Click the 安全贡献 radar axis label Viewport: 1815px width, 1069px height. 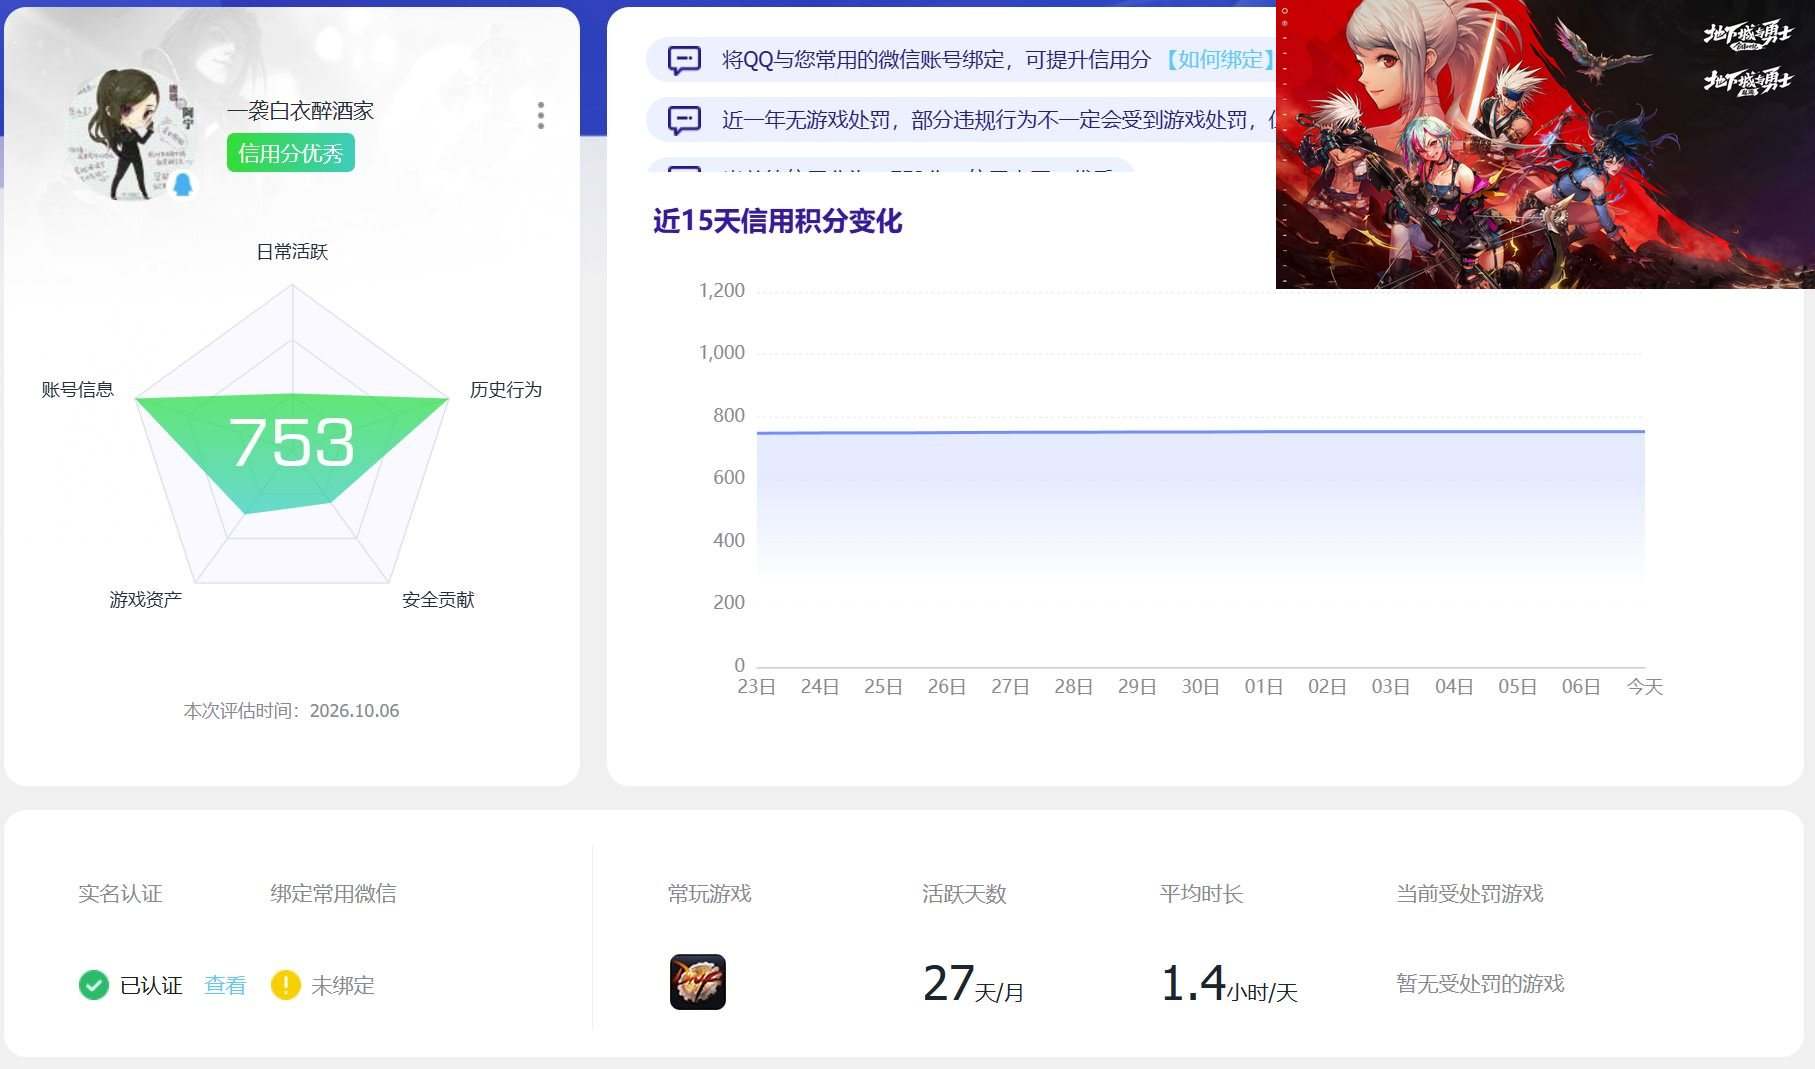pyautogui.click(x=438, y=600)
